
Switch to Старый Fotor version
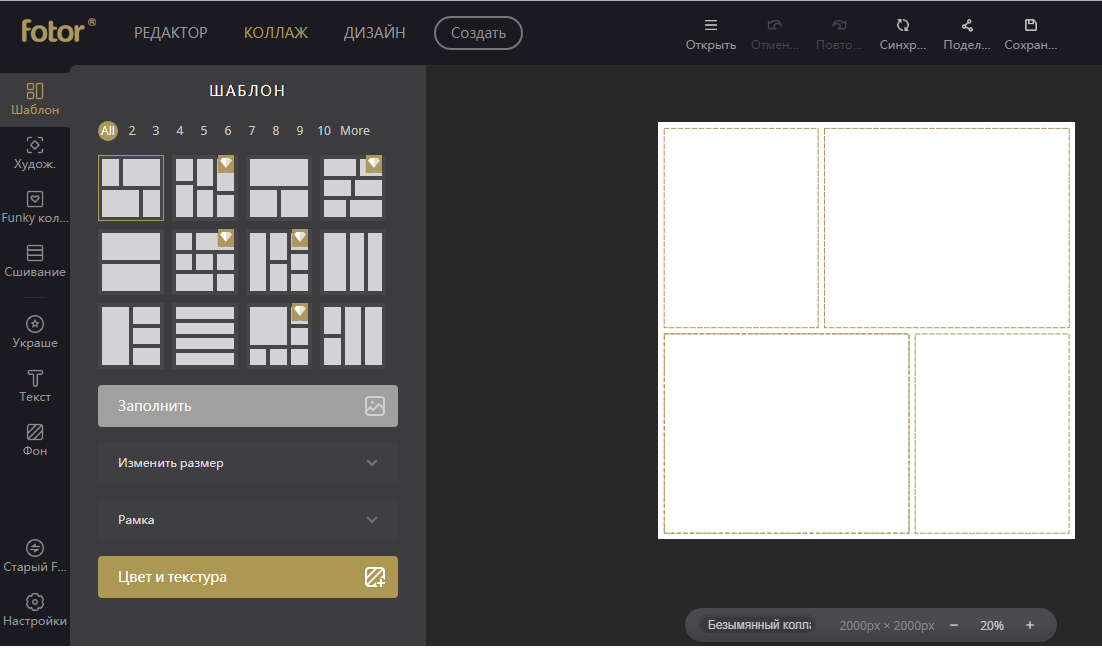[x=34, y=556]
